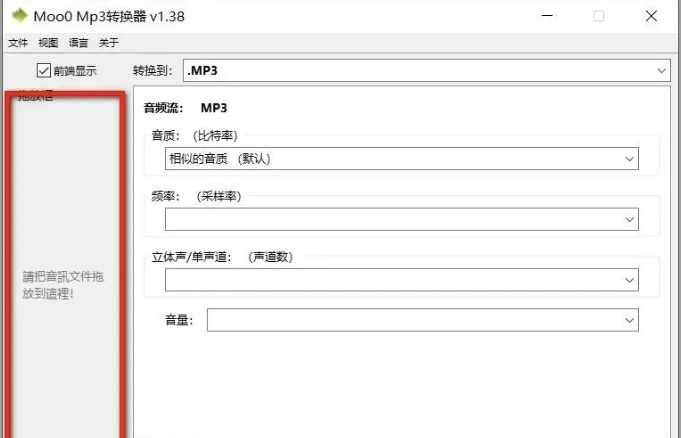The image size is (681, 438).
Task: Open the 关于 menu
Action: click(109, 43)
